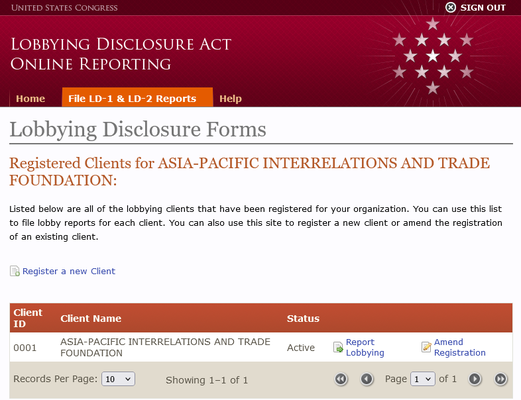This screenshot has height=400, width=521.
Task: Click the United States Congress header text
Action: point(64,8)
